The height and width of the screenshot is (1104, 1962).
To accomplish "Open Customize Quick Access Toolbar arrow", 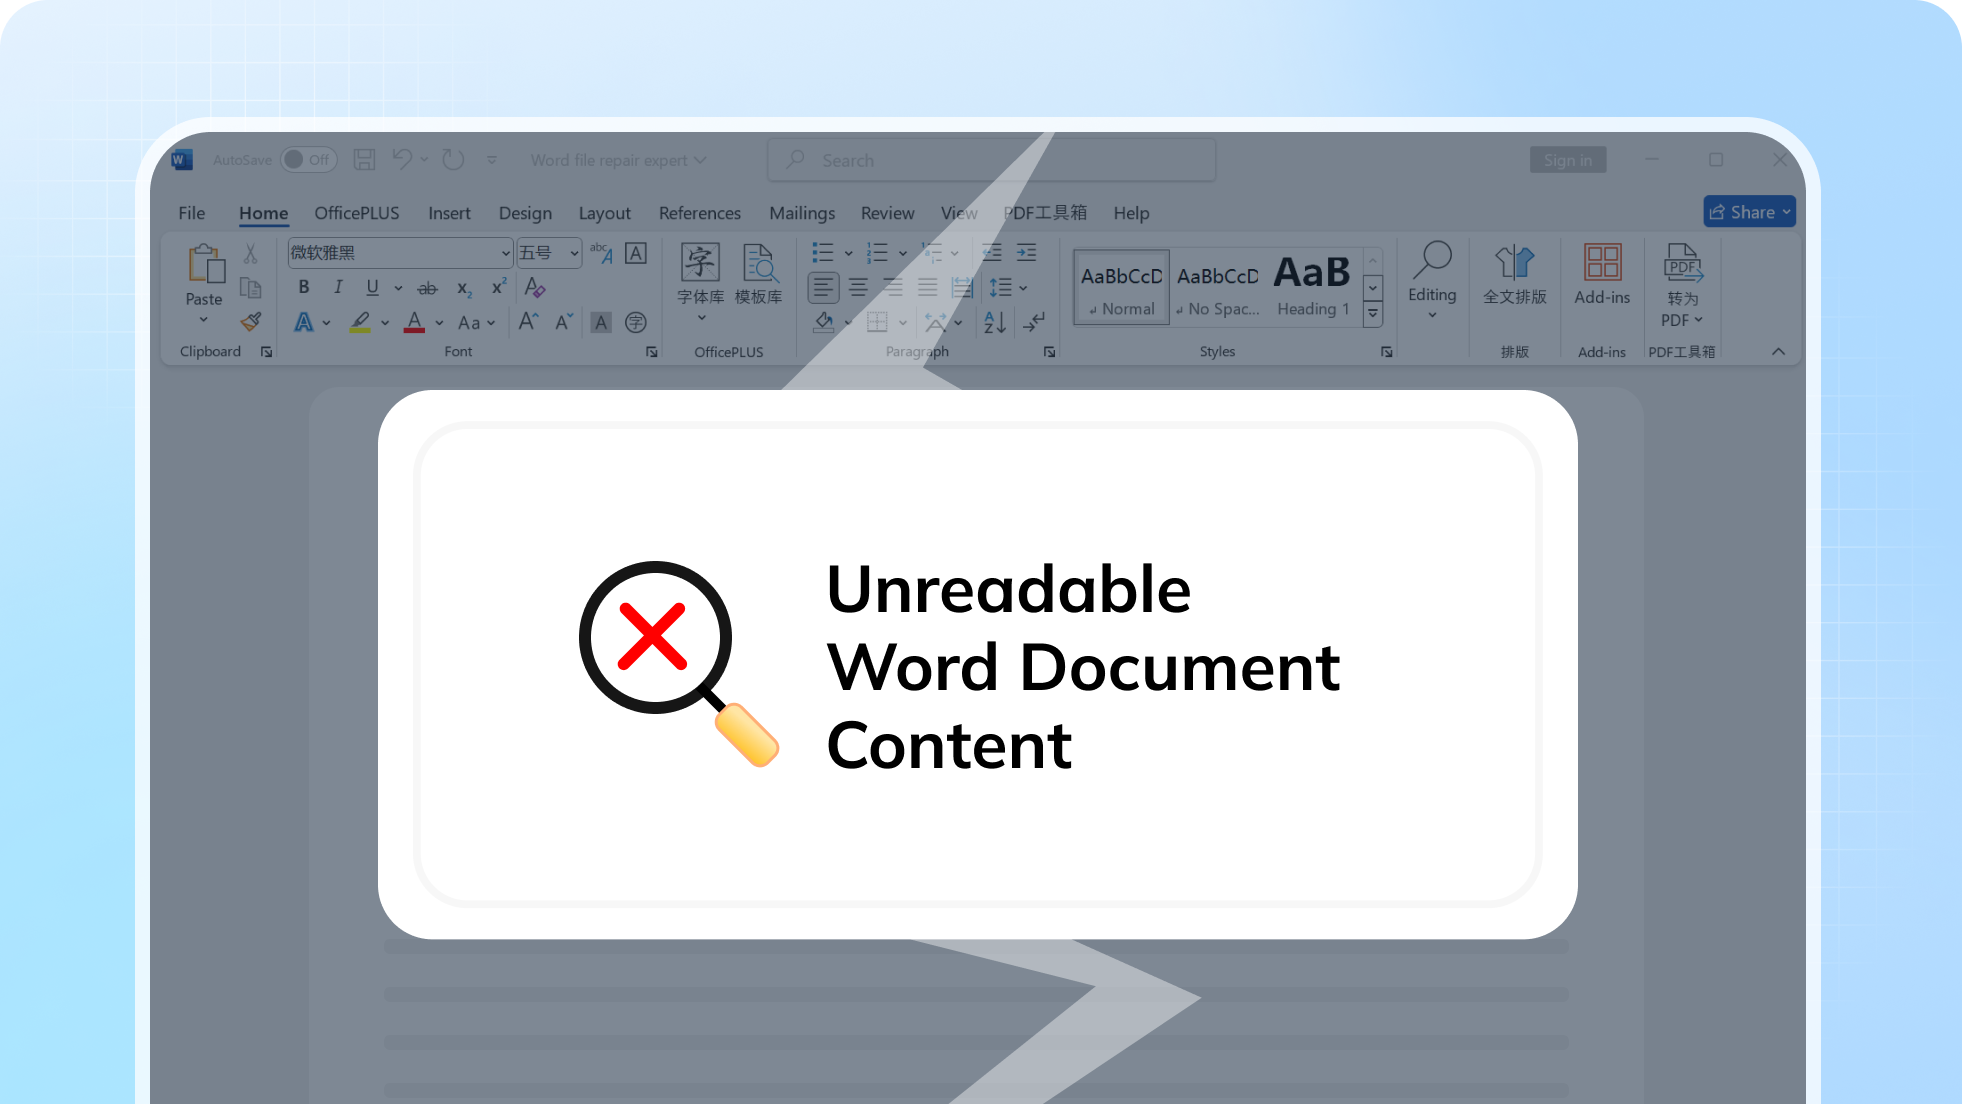I will pos(492,160).
